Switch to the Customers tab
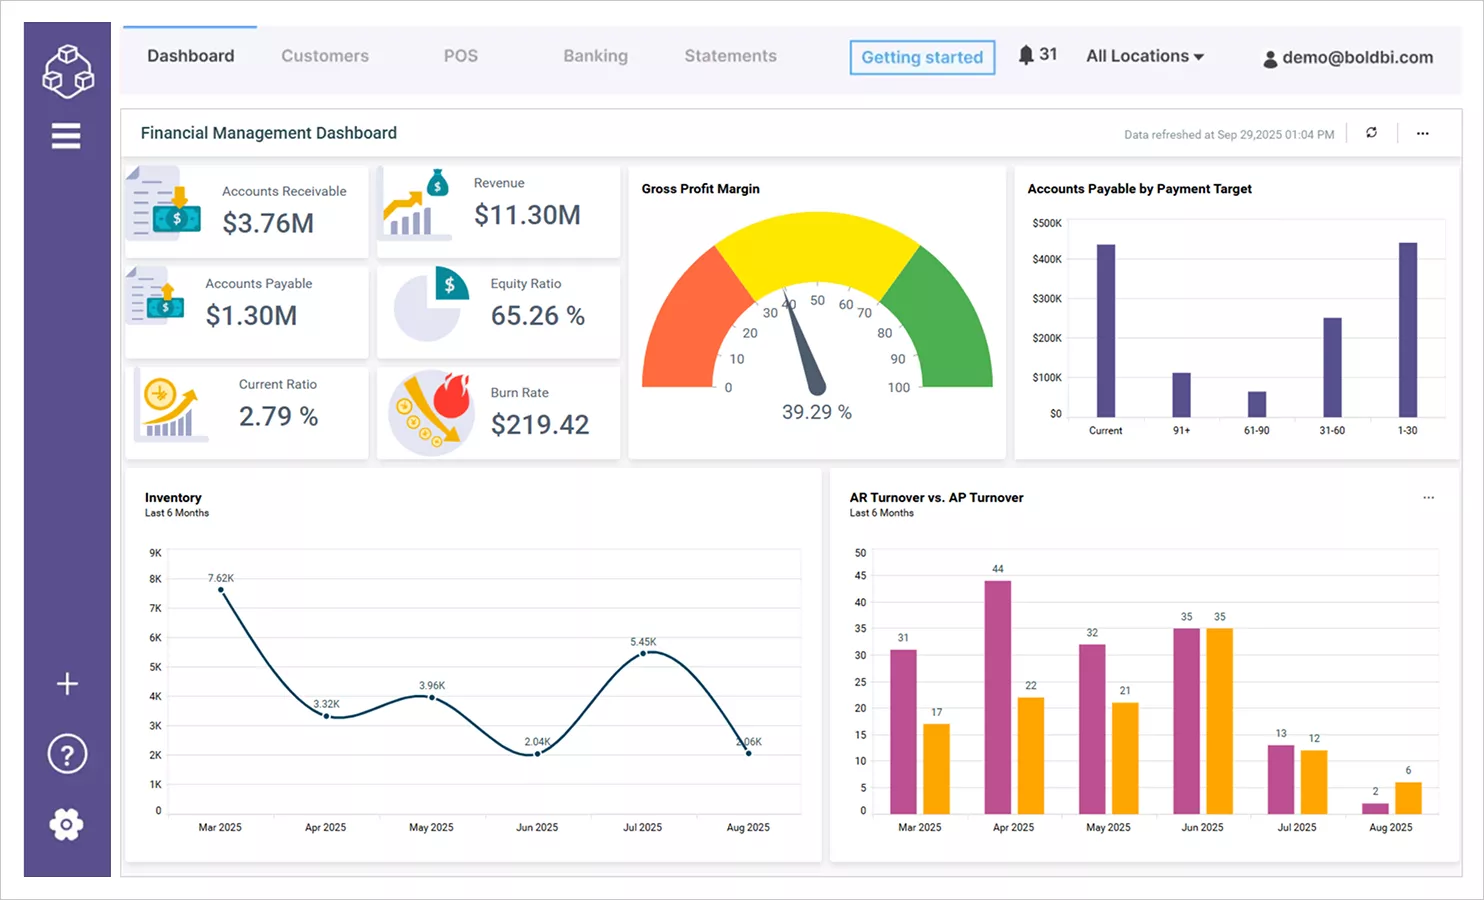 [x=325, y=56]
